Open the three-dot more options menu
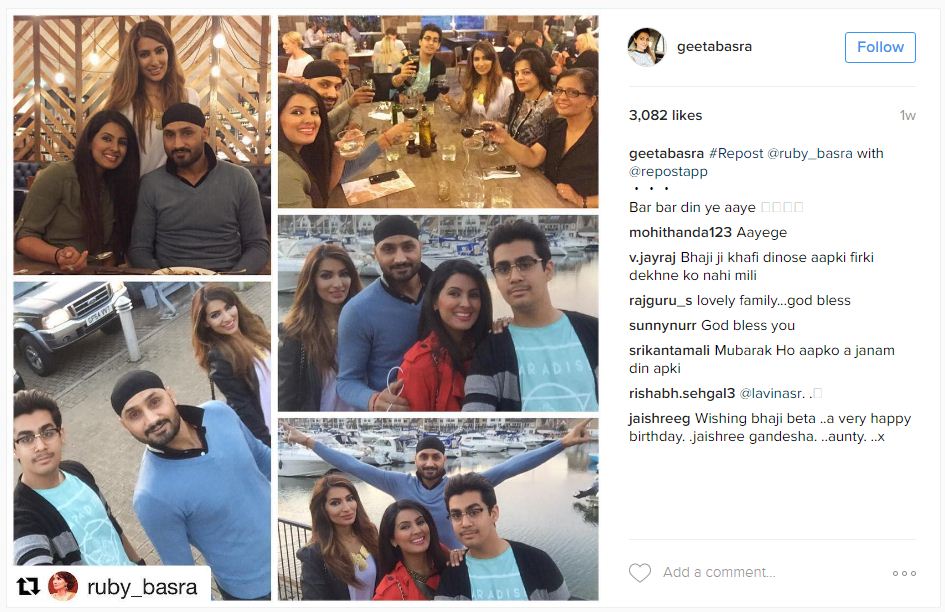This screenshot has width=945, height=612. [x=904, y=573]
